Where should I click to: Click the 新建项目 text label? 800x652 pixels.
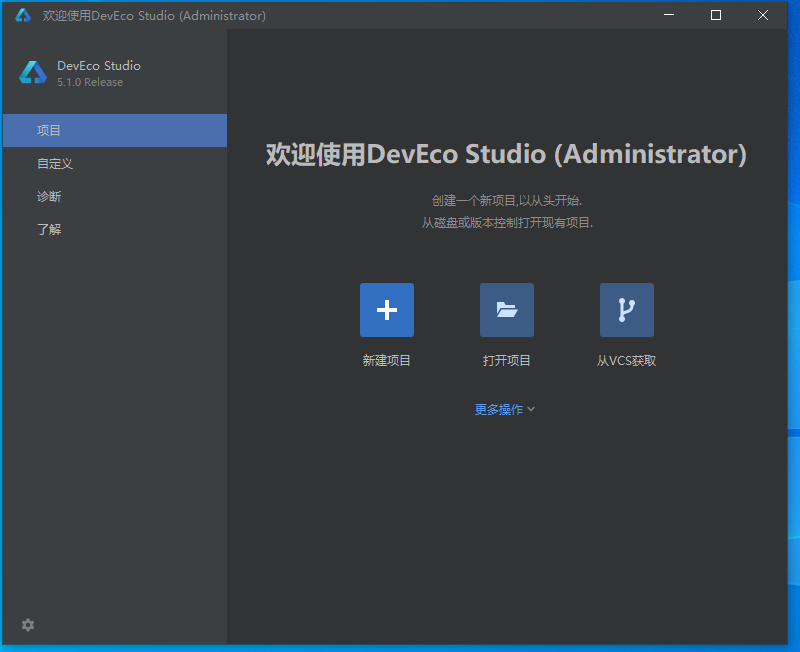point(387,361)
